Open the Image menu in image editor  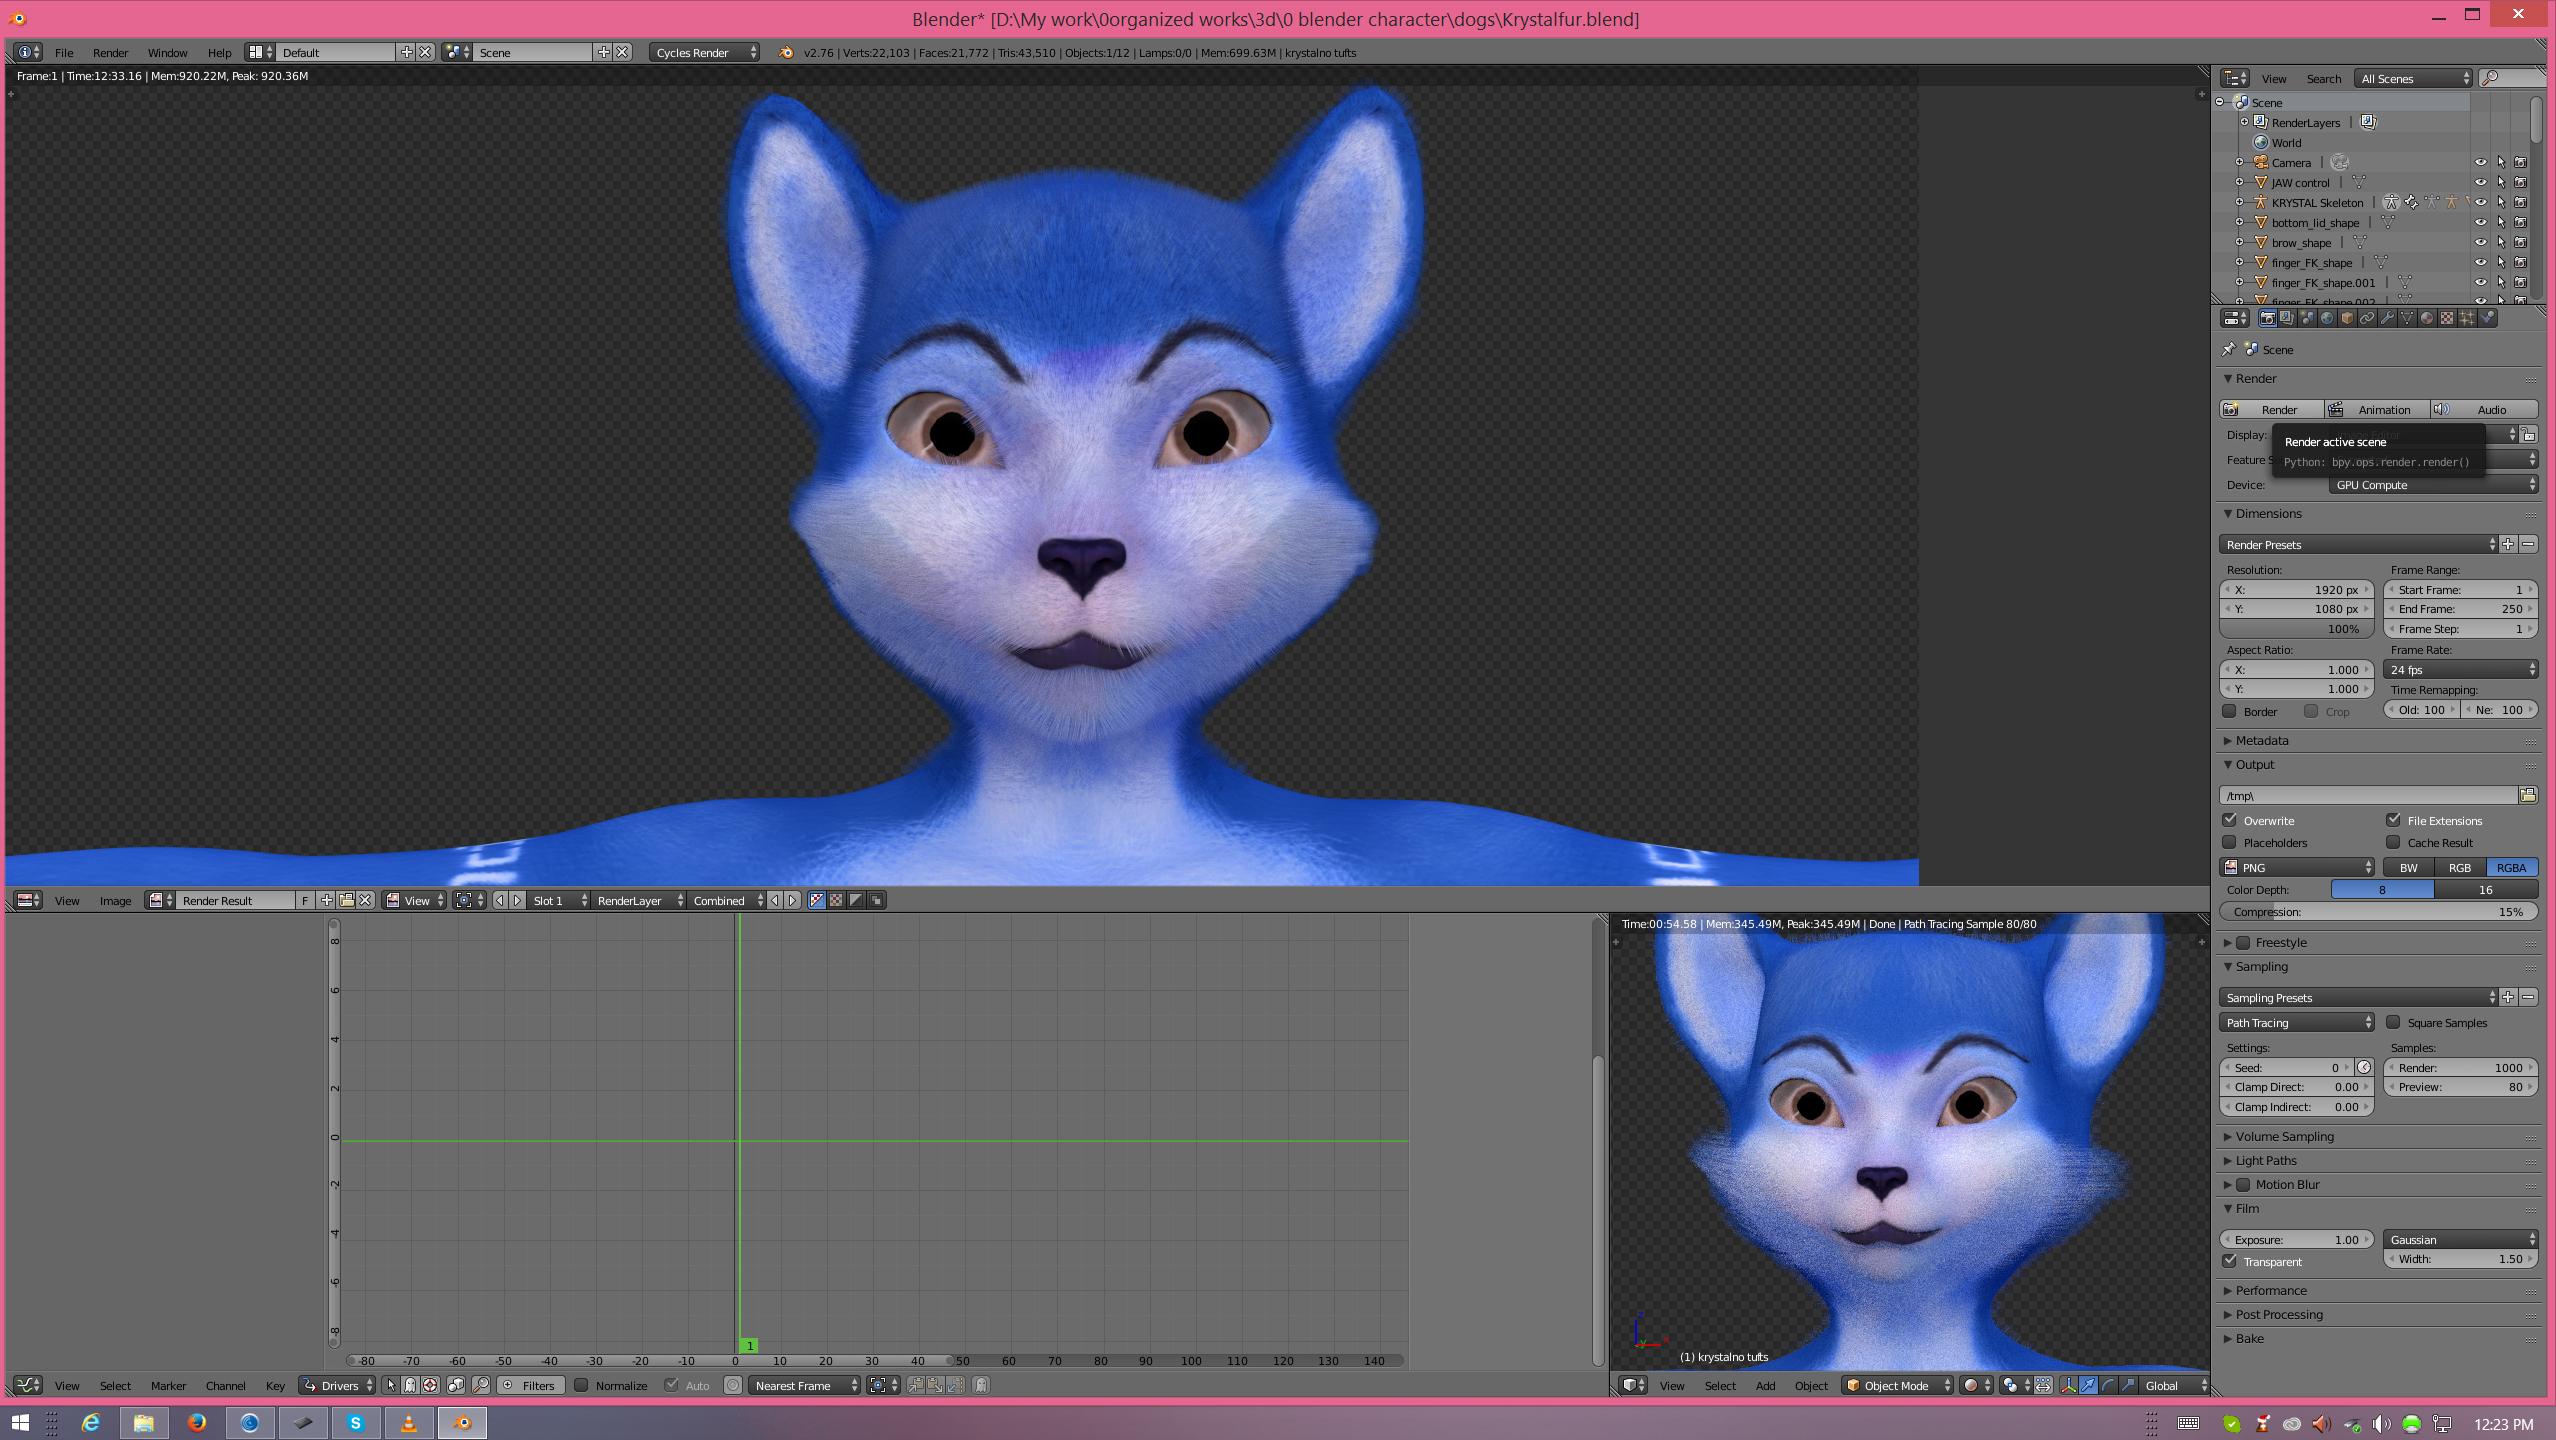coord(115,900)
